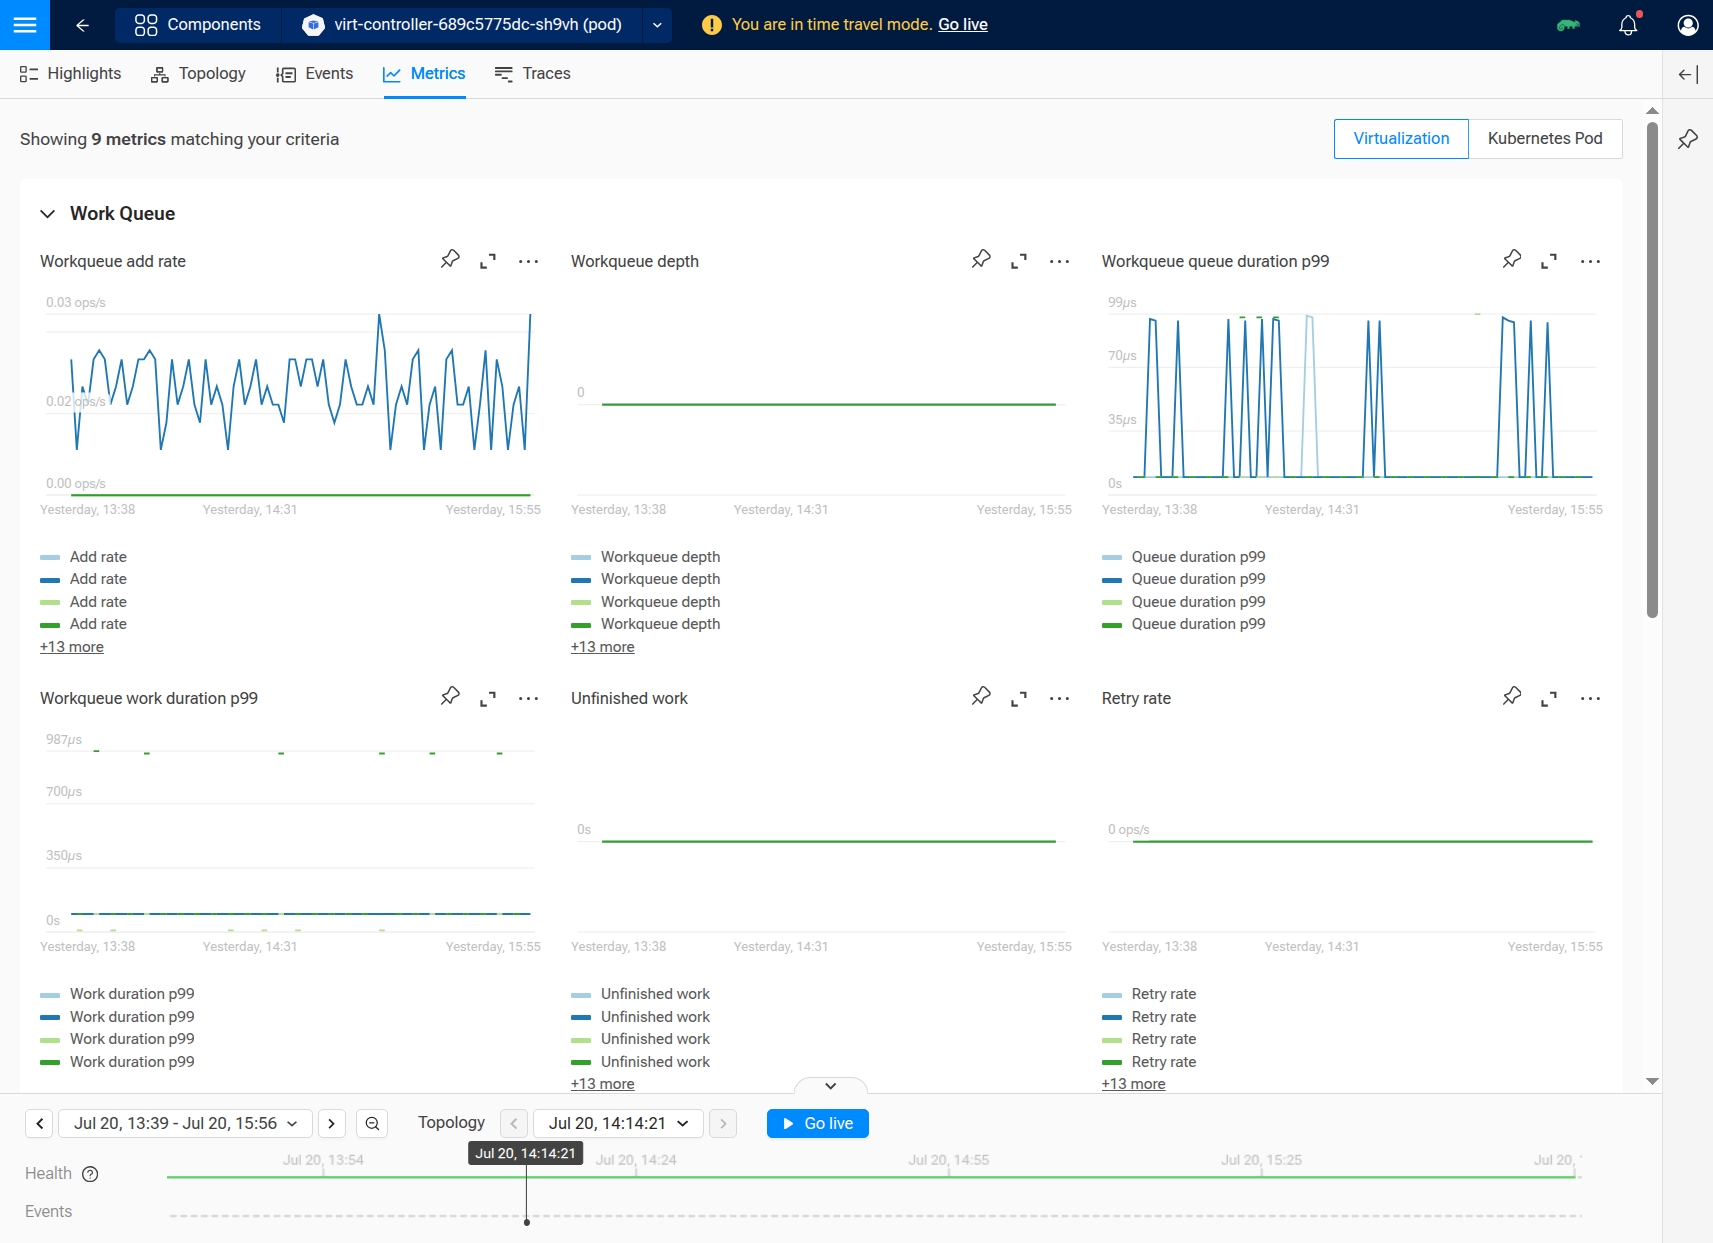Open the Health help question icon

(90, 1174)
